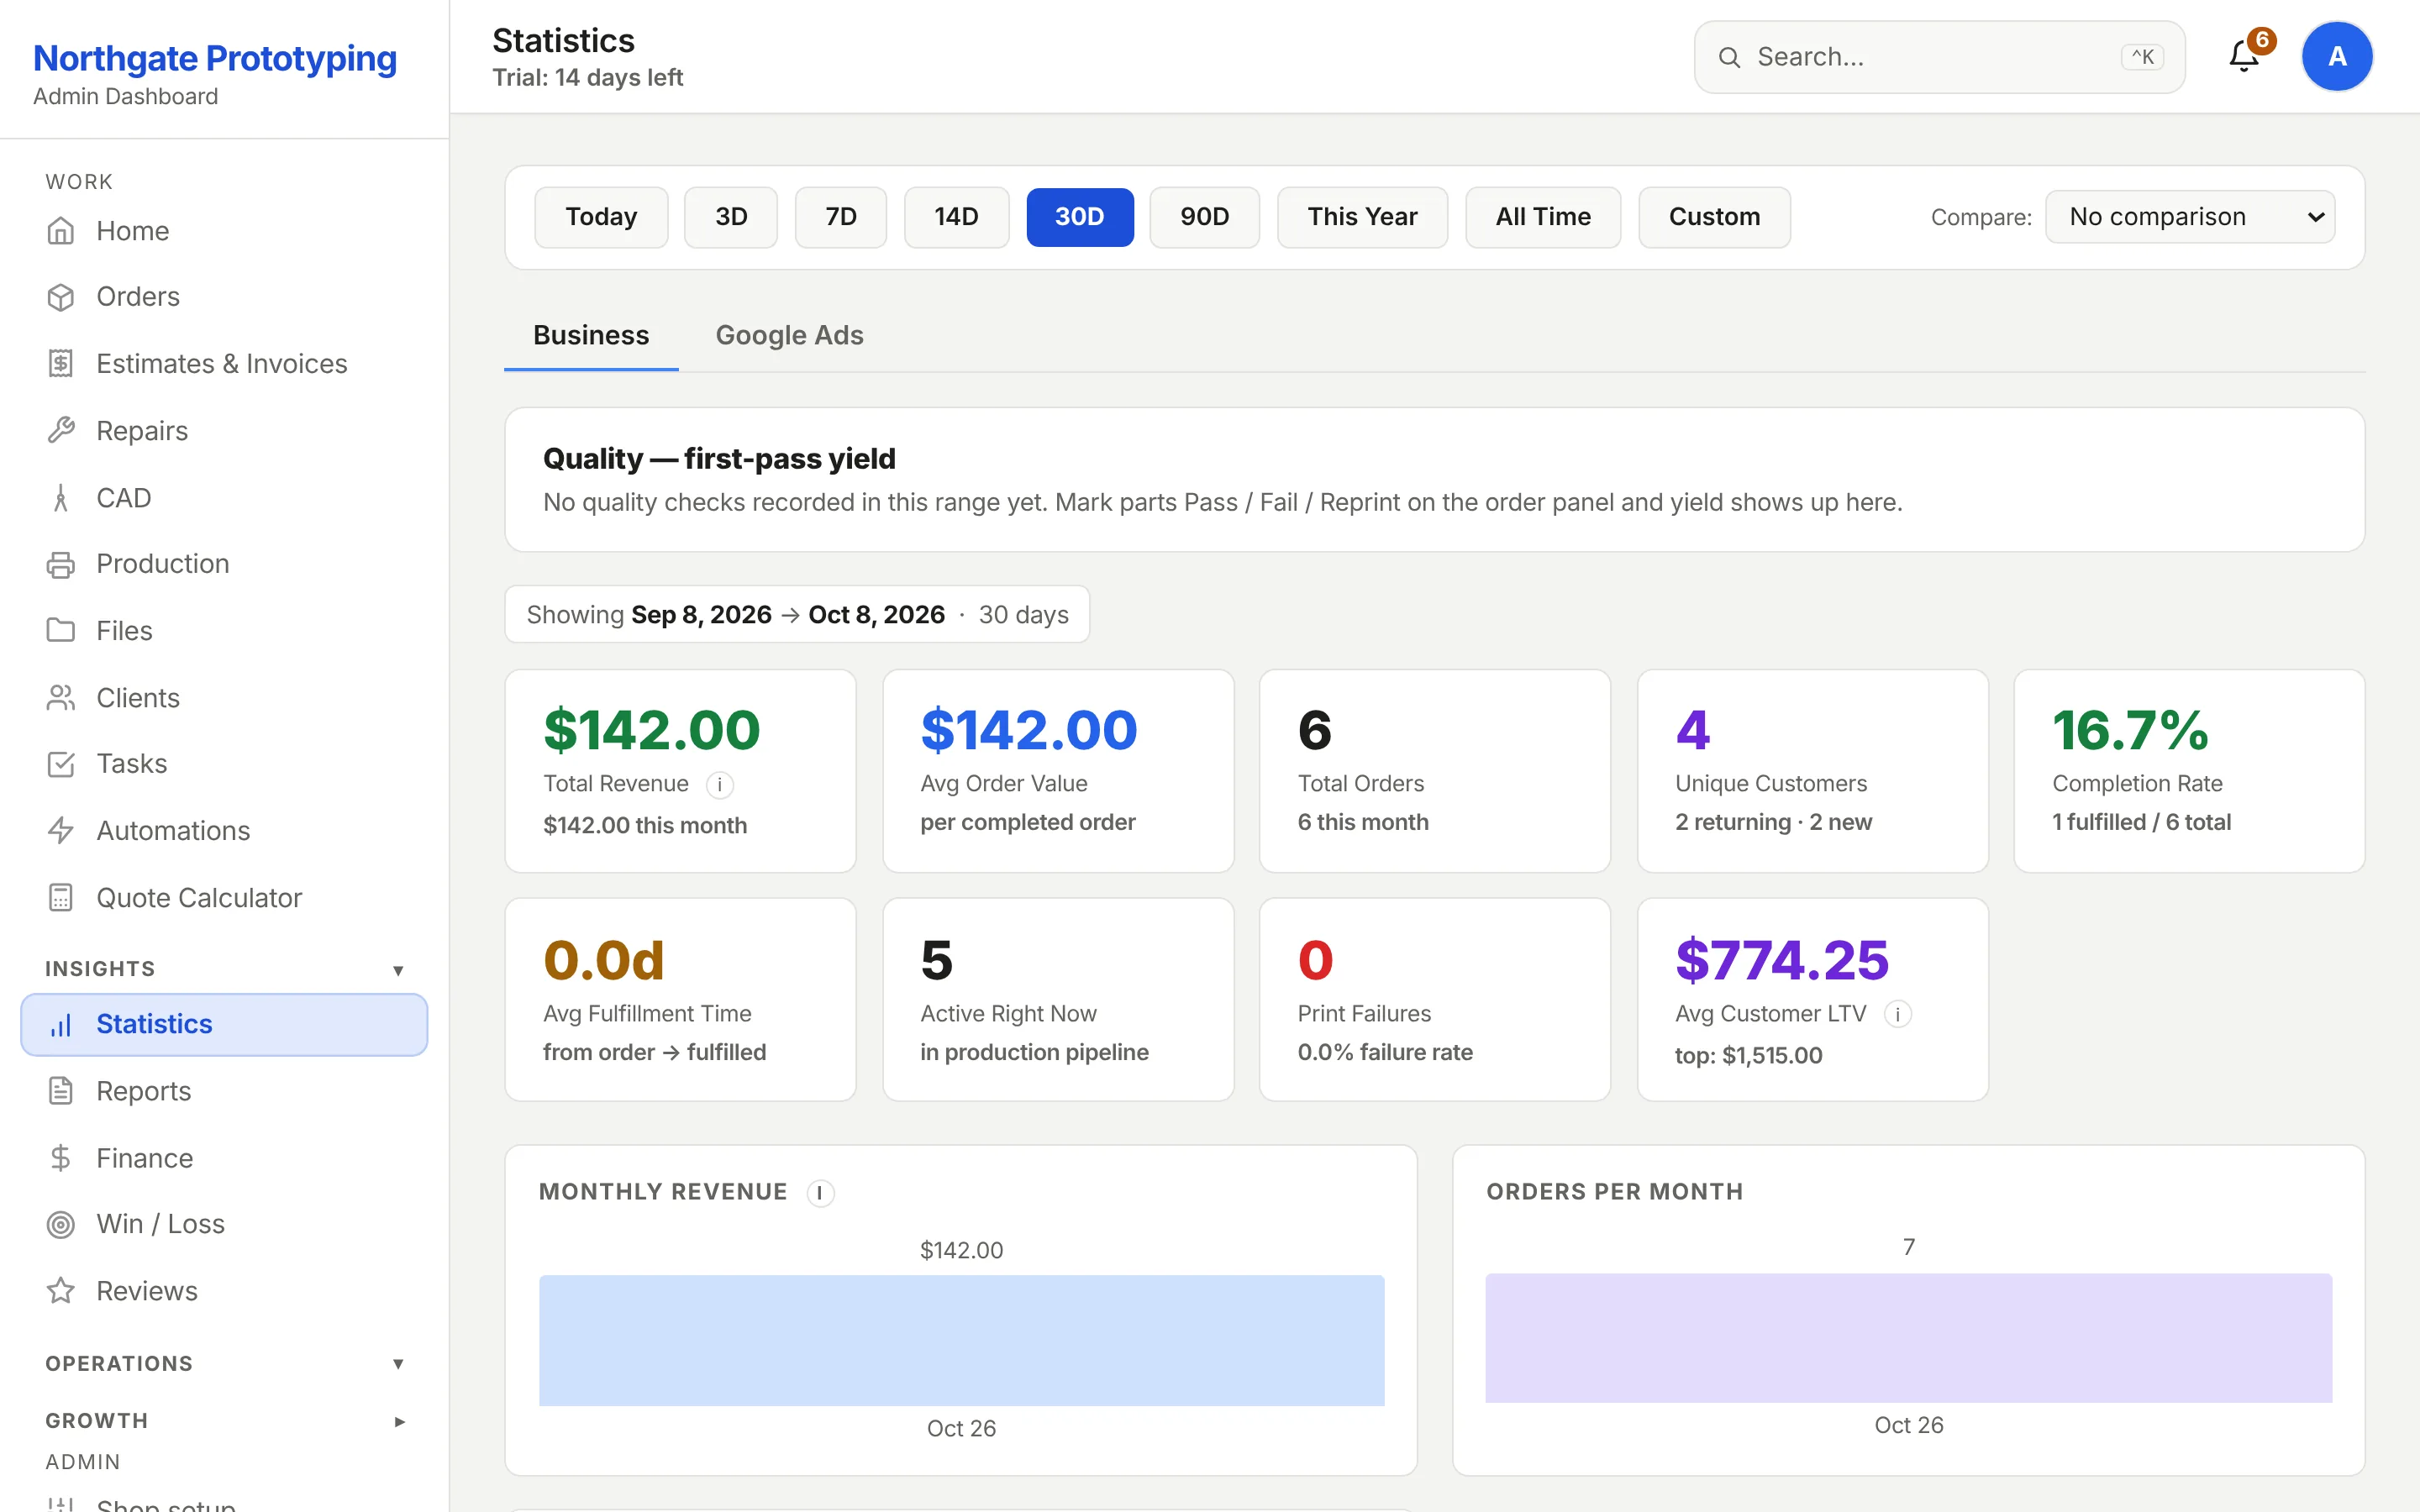Open the user avatar A menu
The image size is (2420, 1512).
point(2337,57)
